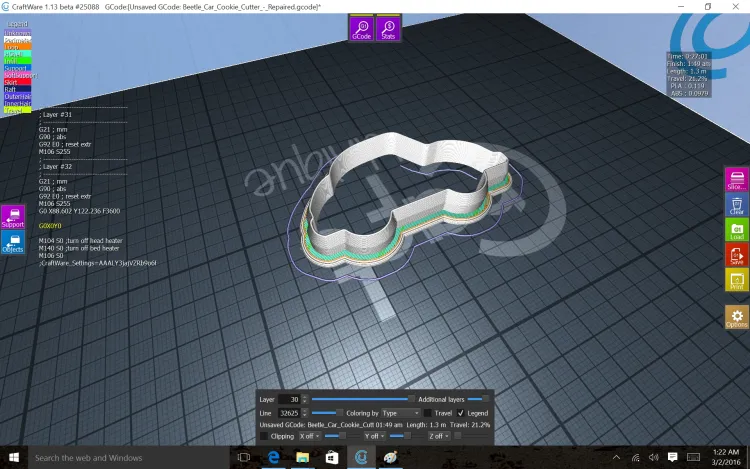Viewport: 750px width, 469px height.
Task: Click the Layer slider track
Action: point(360,399)
